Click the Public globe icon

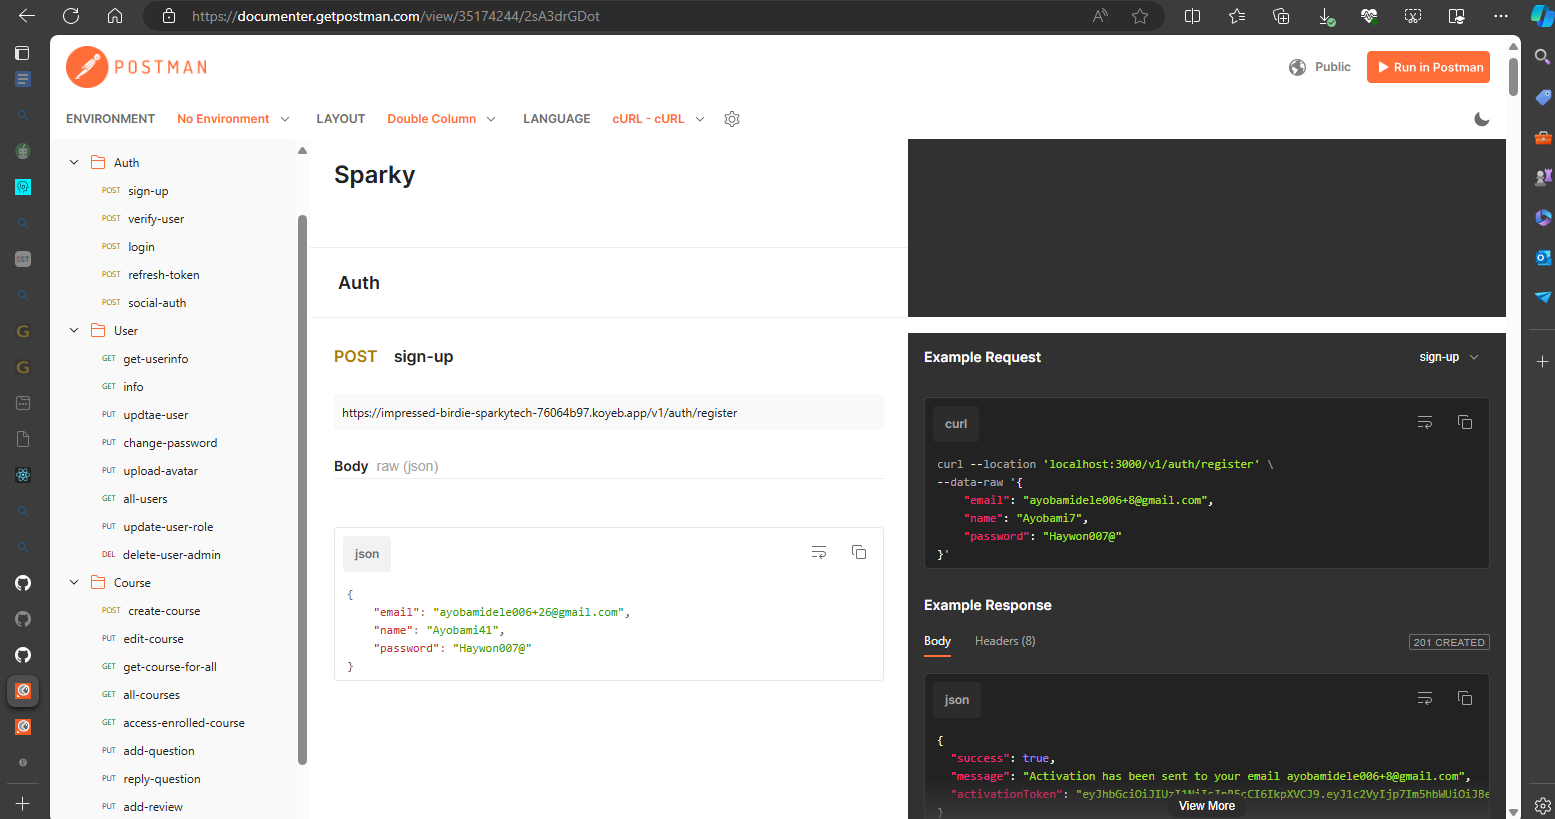tap(1297, 67)
